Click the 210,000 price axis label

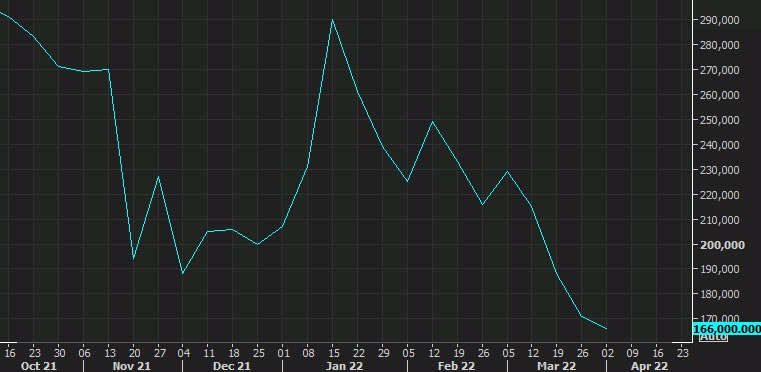coord(720,220)
